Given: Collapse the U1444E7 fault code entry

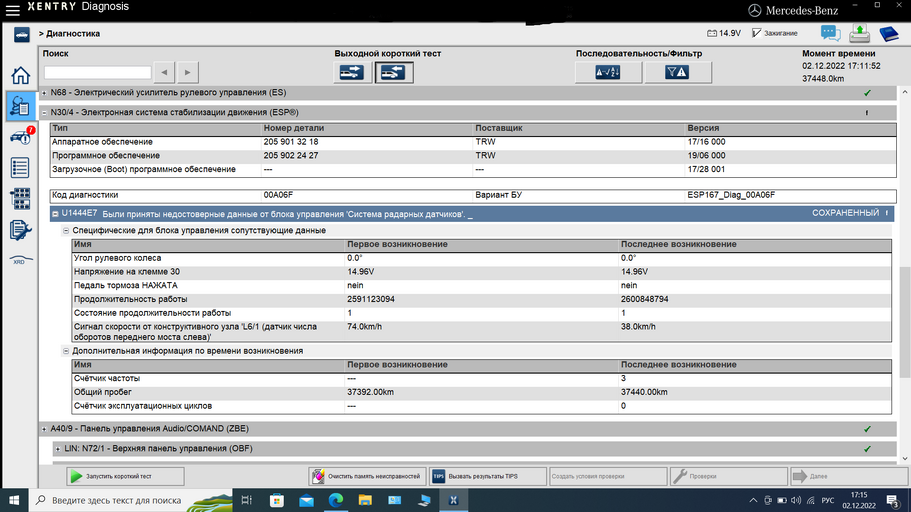Looking at the screenshot, I should pos(55,214).
